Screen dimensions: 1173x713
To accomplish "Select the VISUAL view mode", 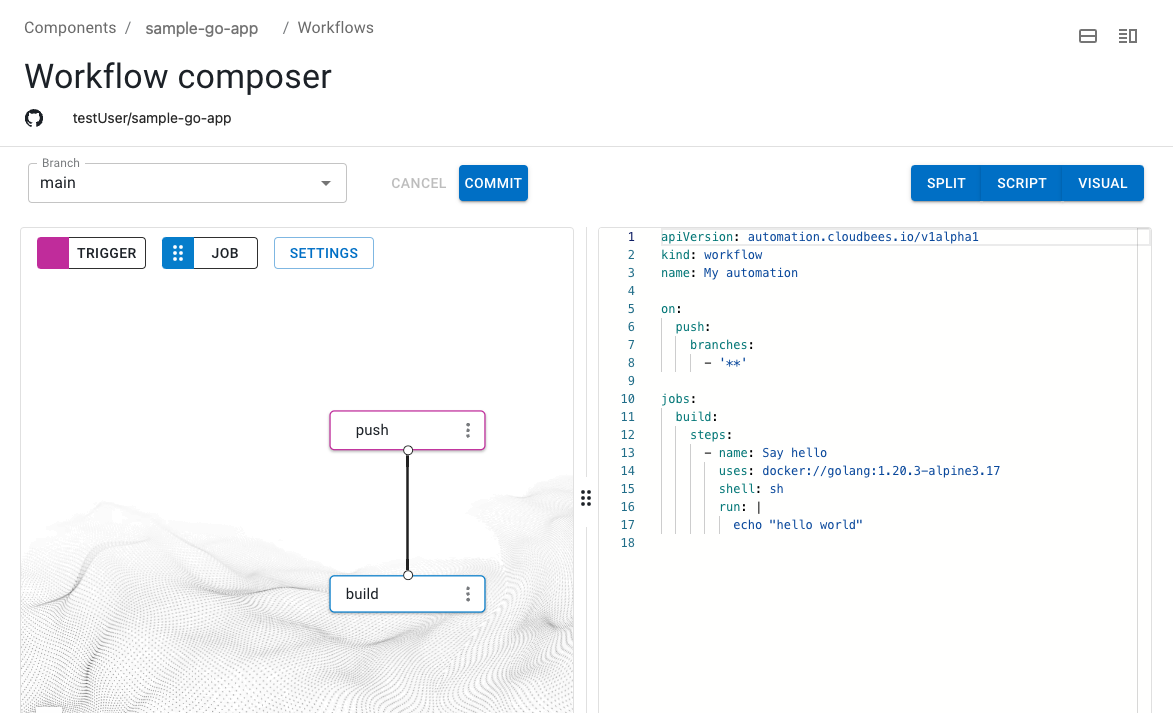I will pos(1102,183).
